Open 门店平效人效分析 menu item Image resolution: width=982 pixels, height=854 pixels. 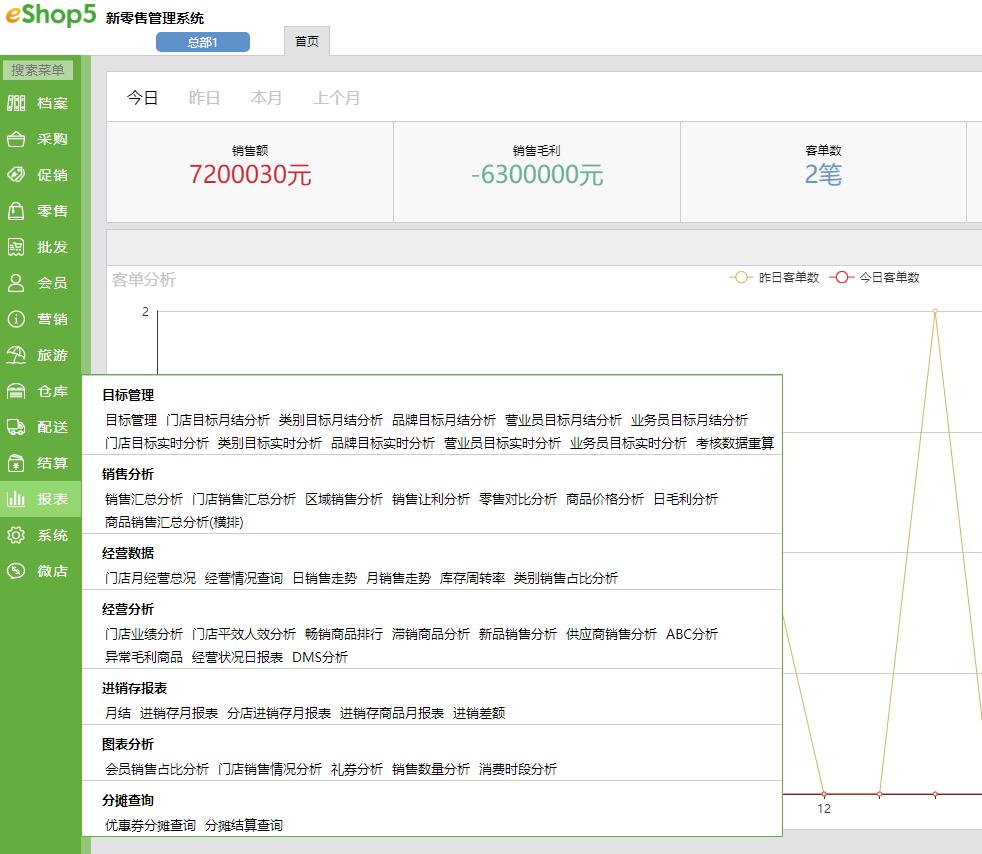[244, 634]
